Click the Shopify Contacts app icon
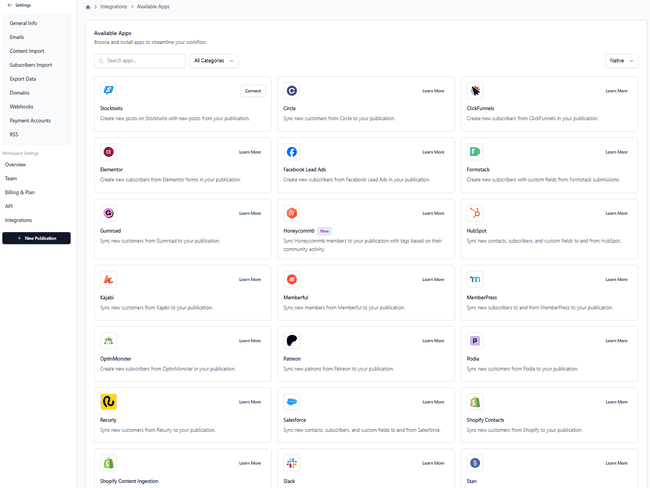This screenshot has height=488, width=650. pyautogui.click(x=475, y=402)
